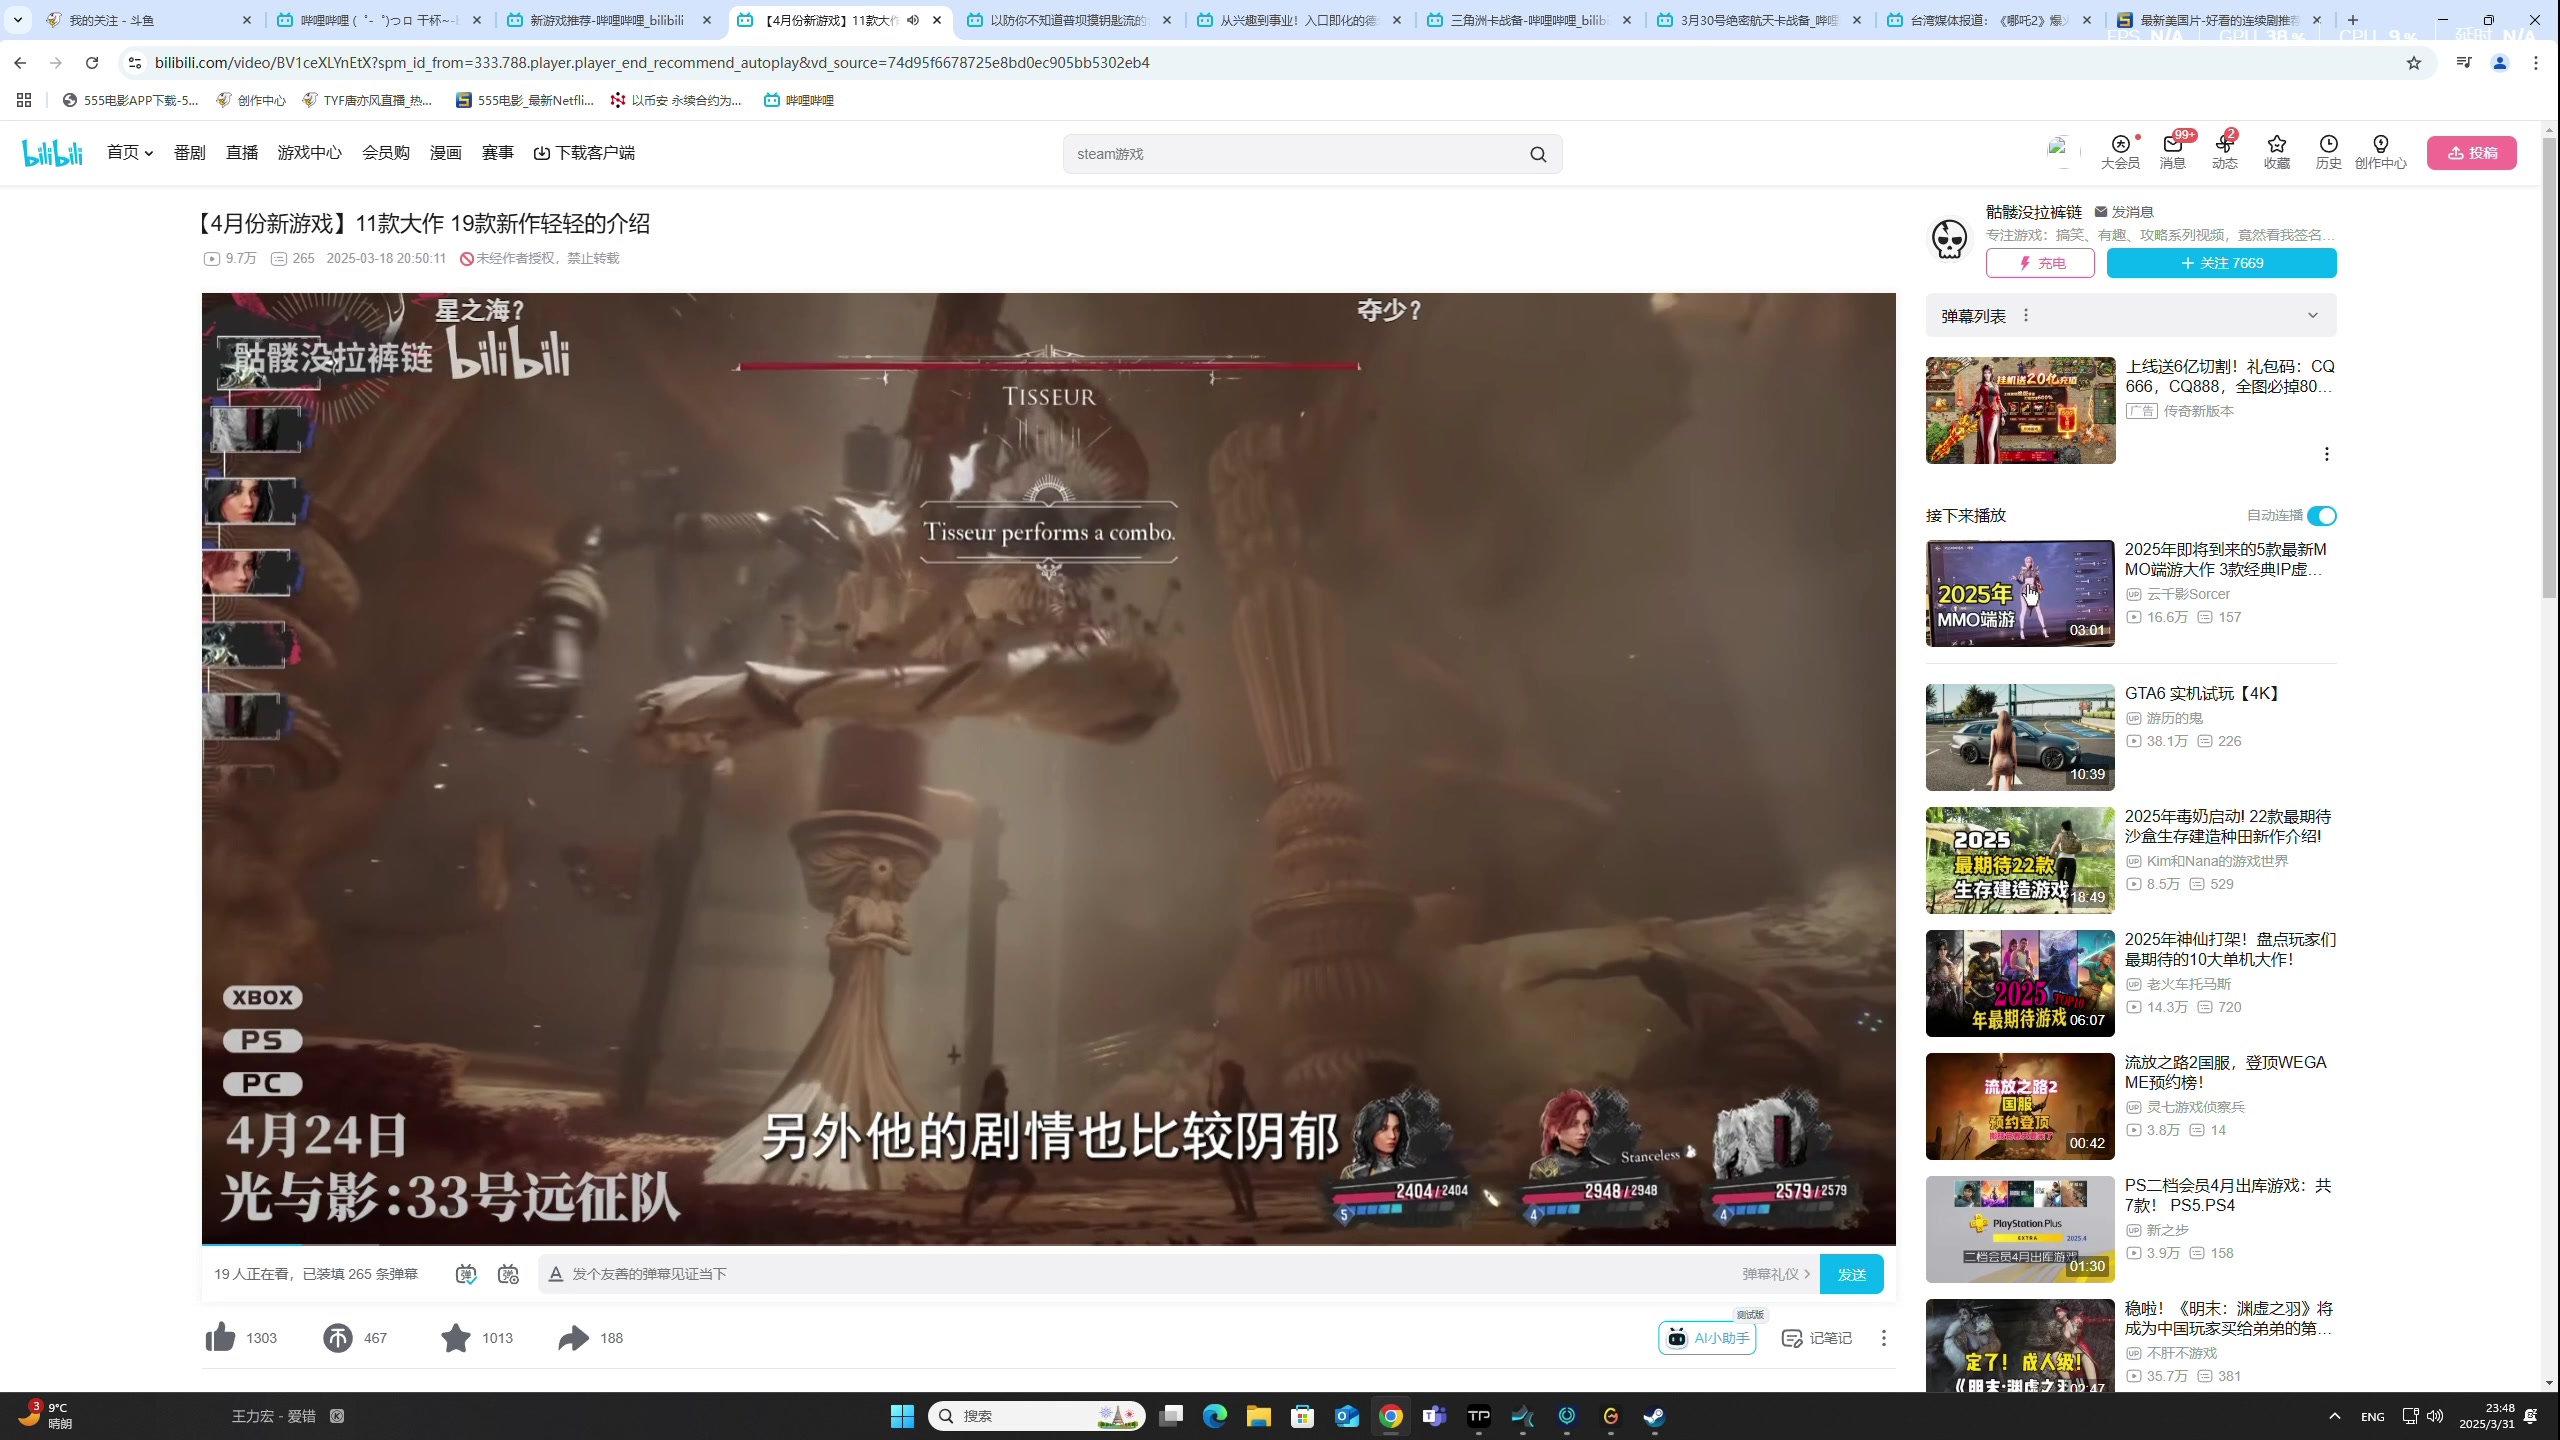Open more options beside 记笔记
Screen dimensions: 2560x1440
1884,1338
